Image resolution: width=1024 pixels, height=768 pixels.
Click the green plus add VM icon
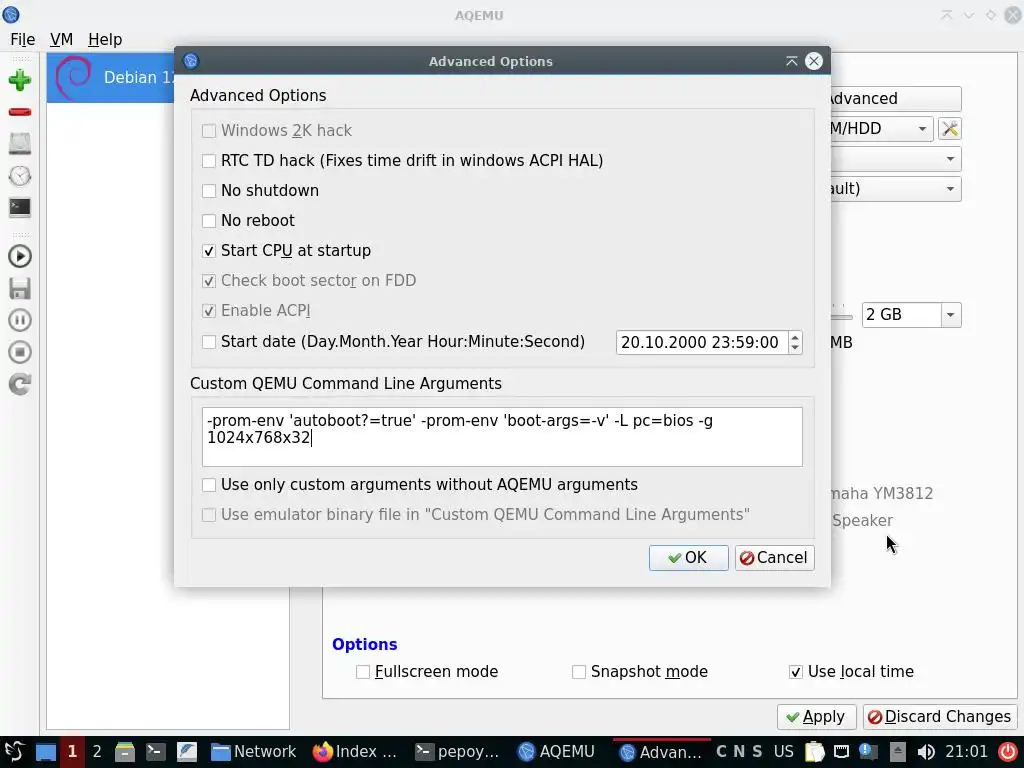coord(20,80)
